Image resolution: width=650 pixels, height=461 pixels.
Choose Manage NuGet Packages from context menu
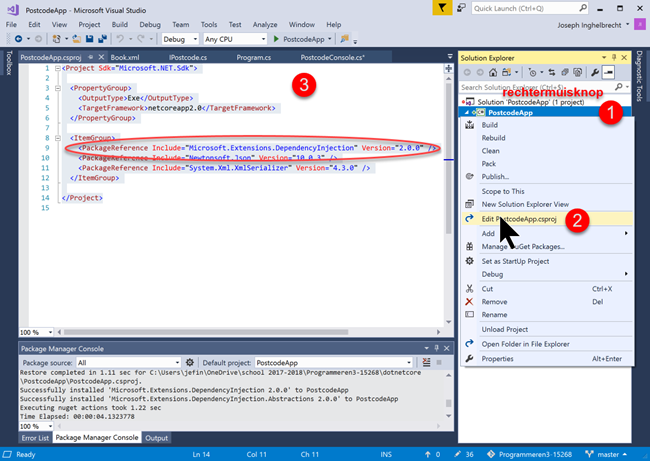(x=547, y=247)
